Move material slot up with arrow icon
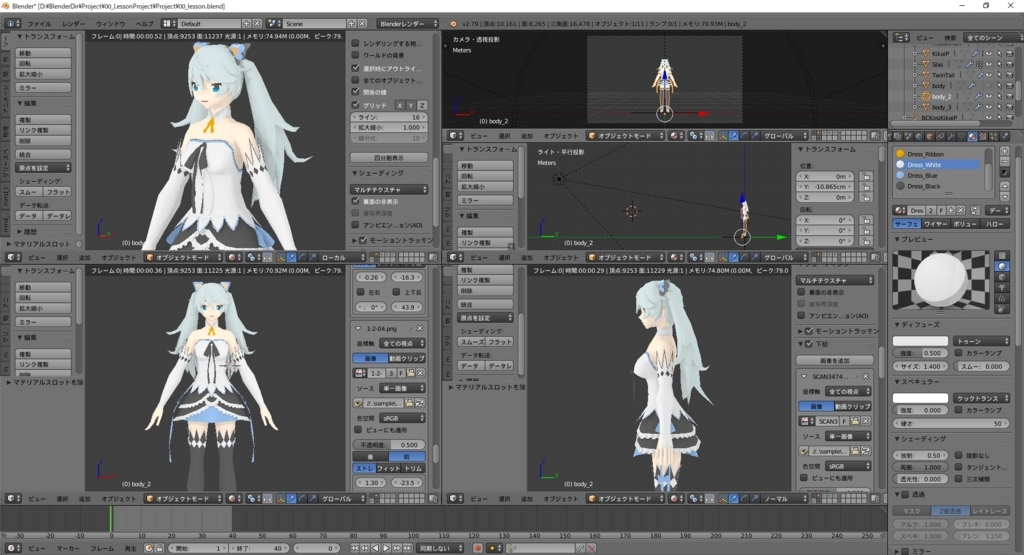The image size is (1024, 555). [1004, 186]
